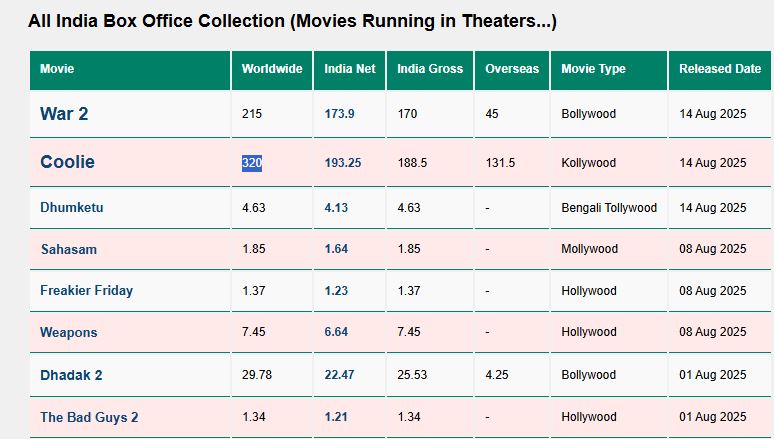Click Sahasam India Net 1.64
This screenshot has height=439, width=774.
pyautogui.click(x=336, y=249)
